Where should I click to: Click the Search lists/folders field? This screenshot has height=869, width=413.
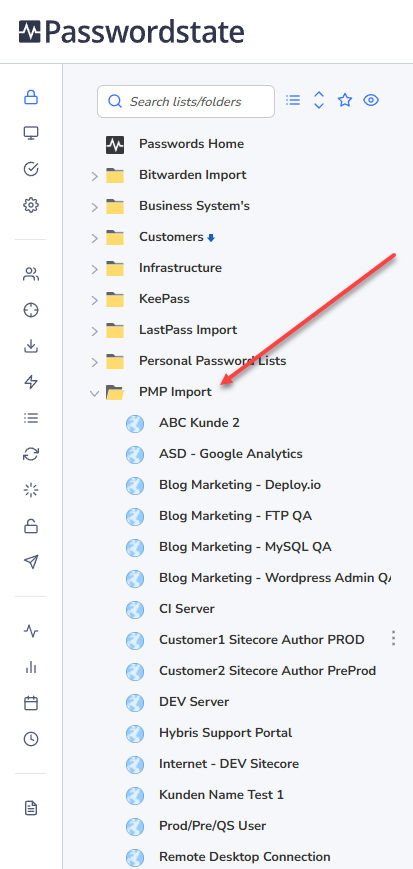click(186, 101)
